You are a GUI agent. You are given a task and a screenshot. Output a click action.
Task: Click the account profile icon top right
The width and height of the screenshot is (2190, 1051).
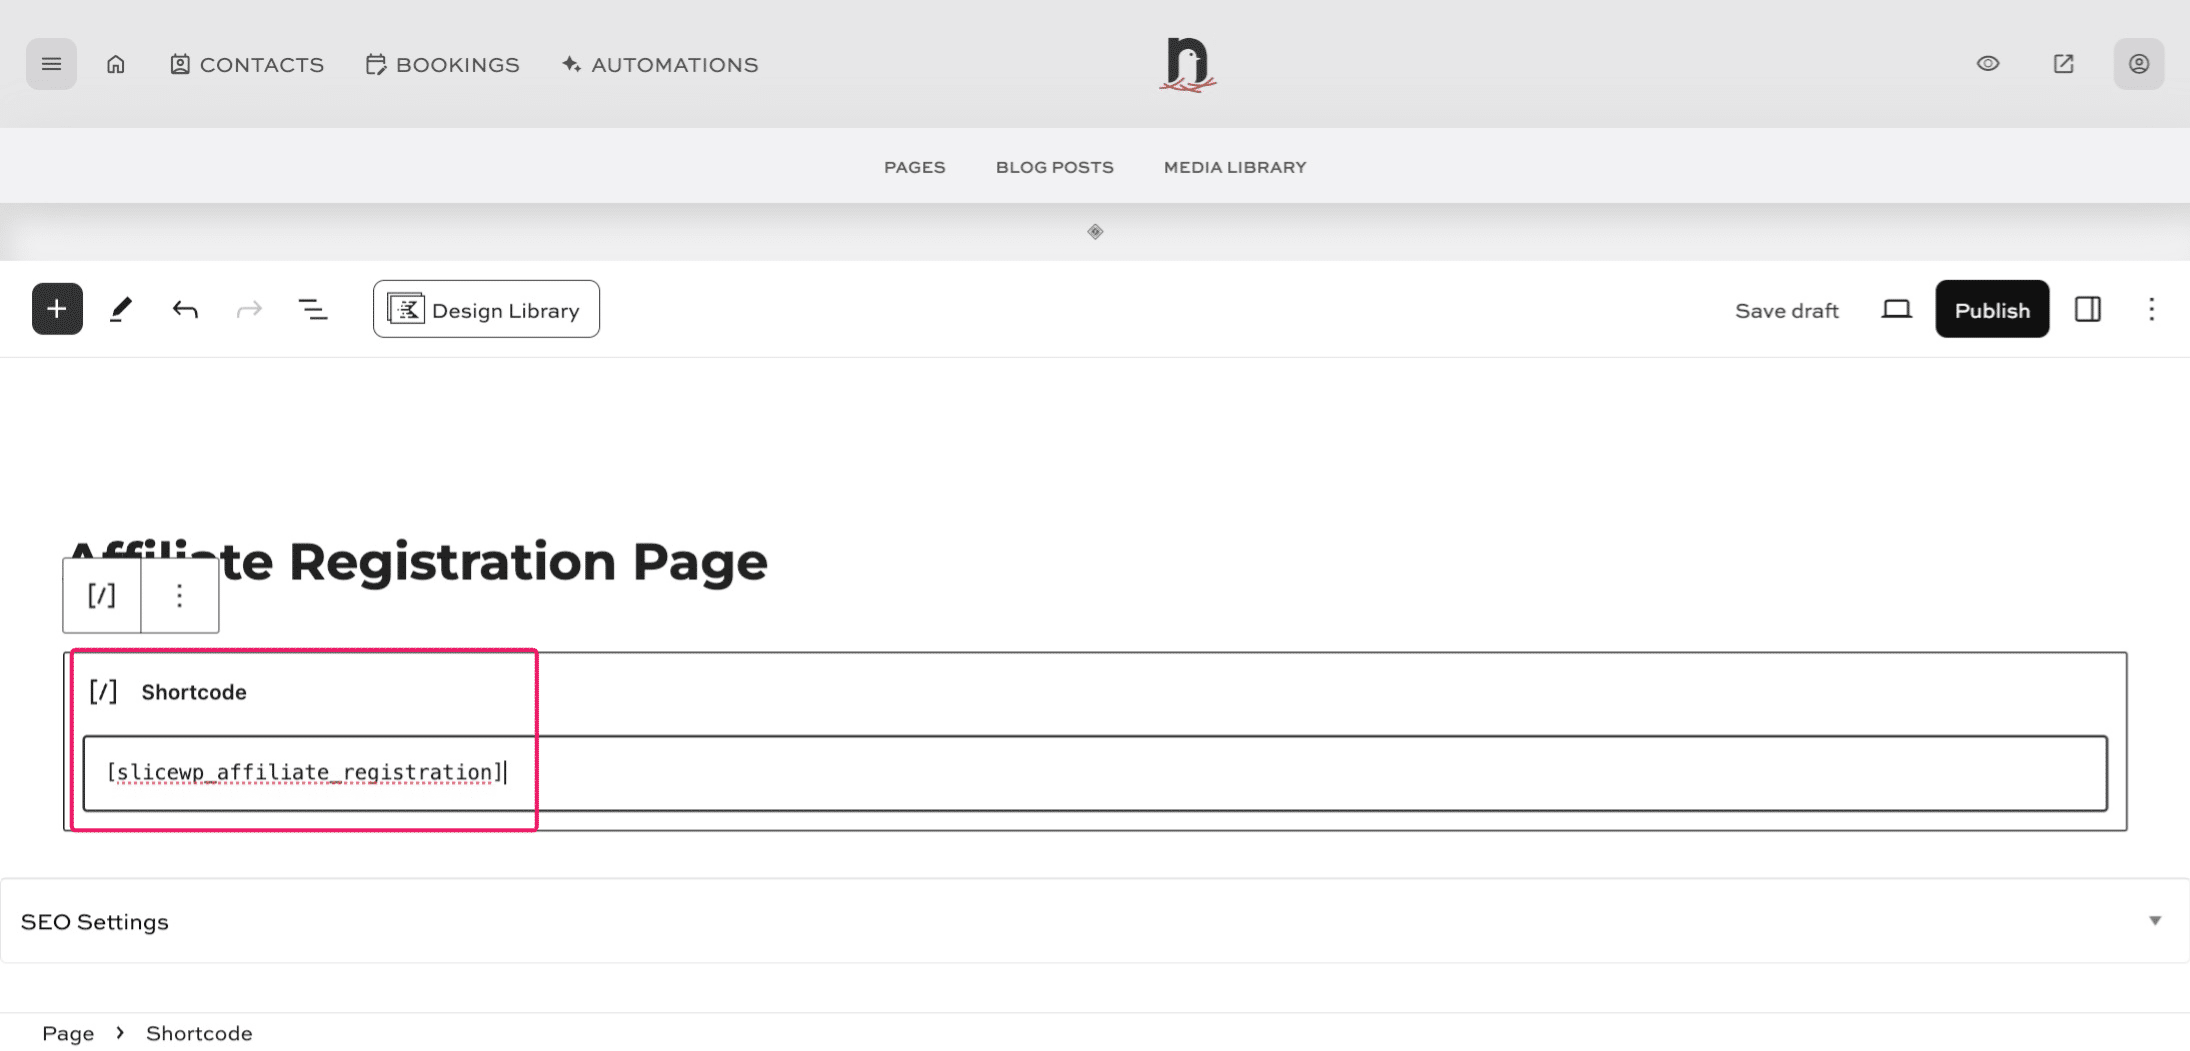click(2138, 63)
